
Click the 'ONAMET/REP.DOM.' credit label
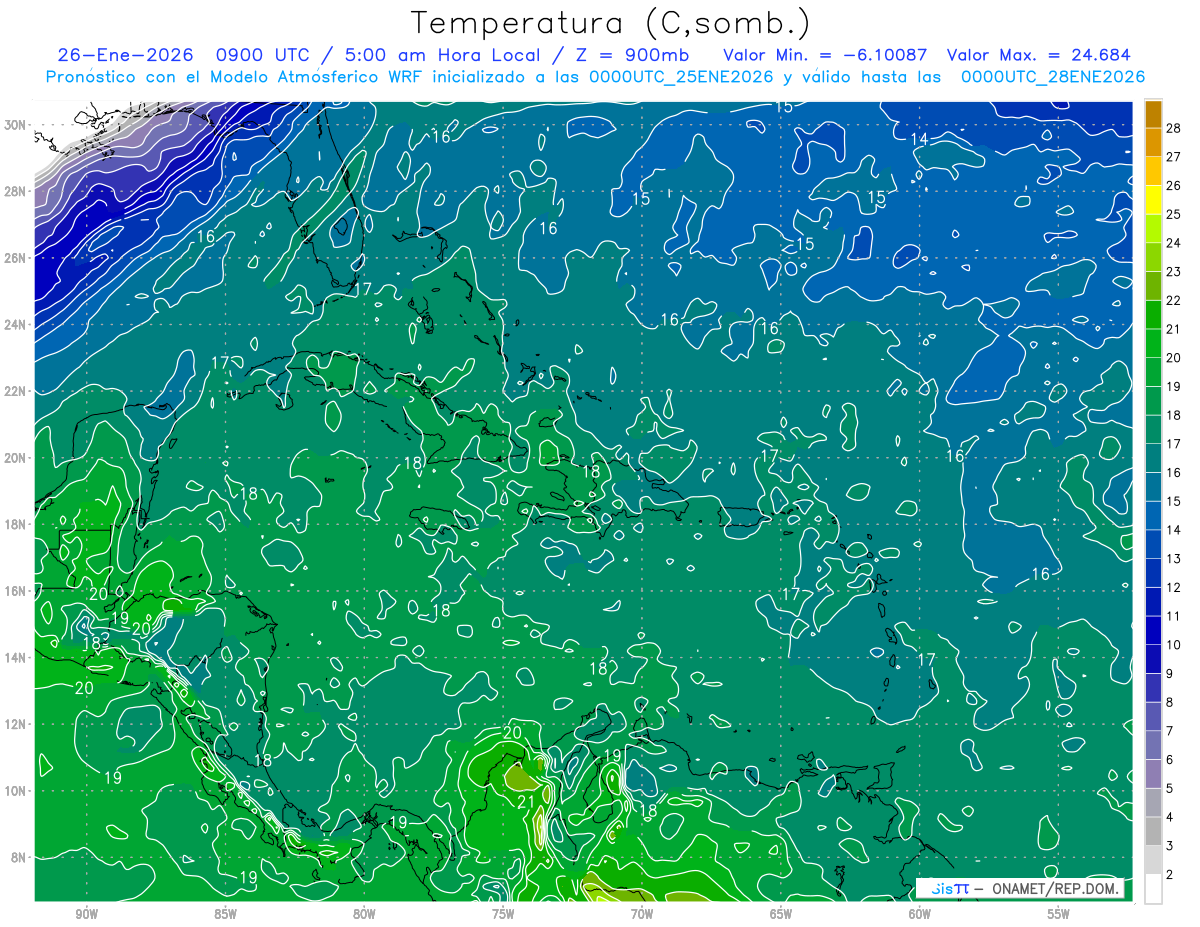[1056, 889]
